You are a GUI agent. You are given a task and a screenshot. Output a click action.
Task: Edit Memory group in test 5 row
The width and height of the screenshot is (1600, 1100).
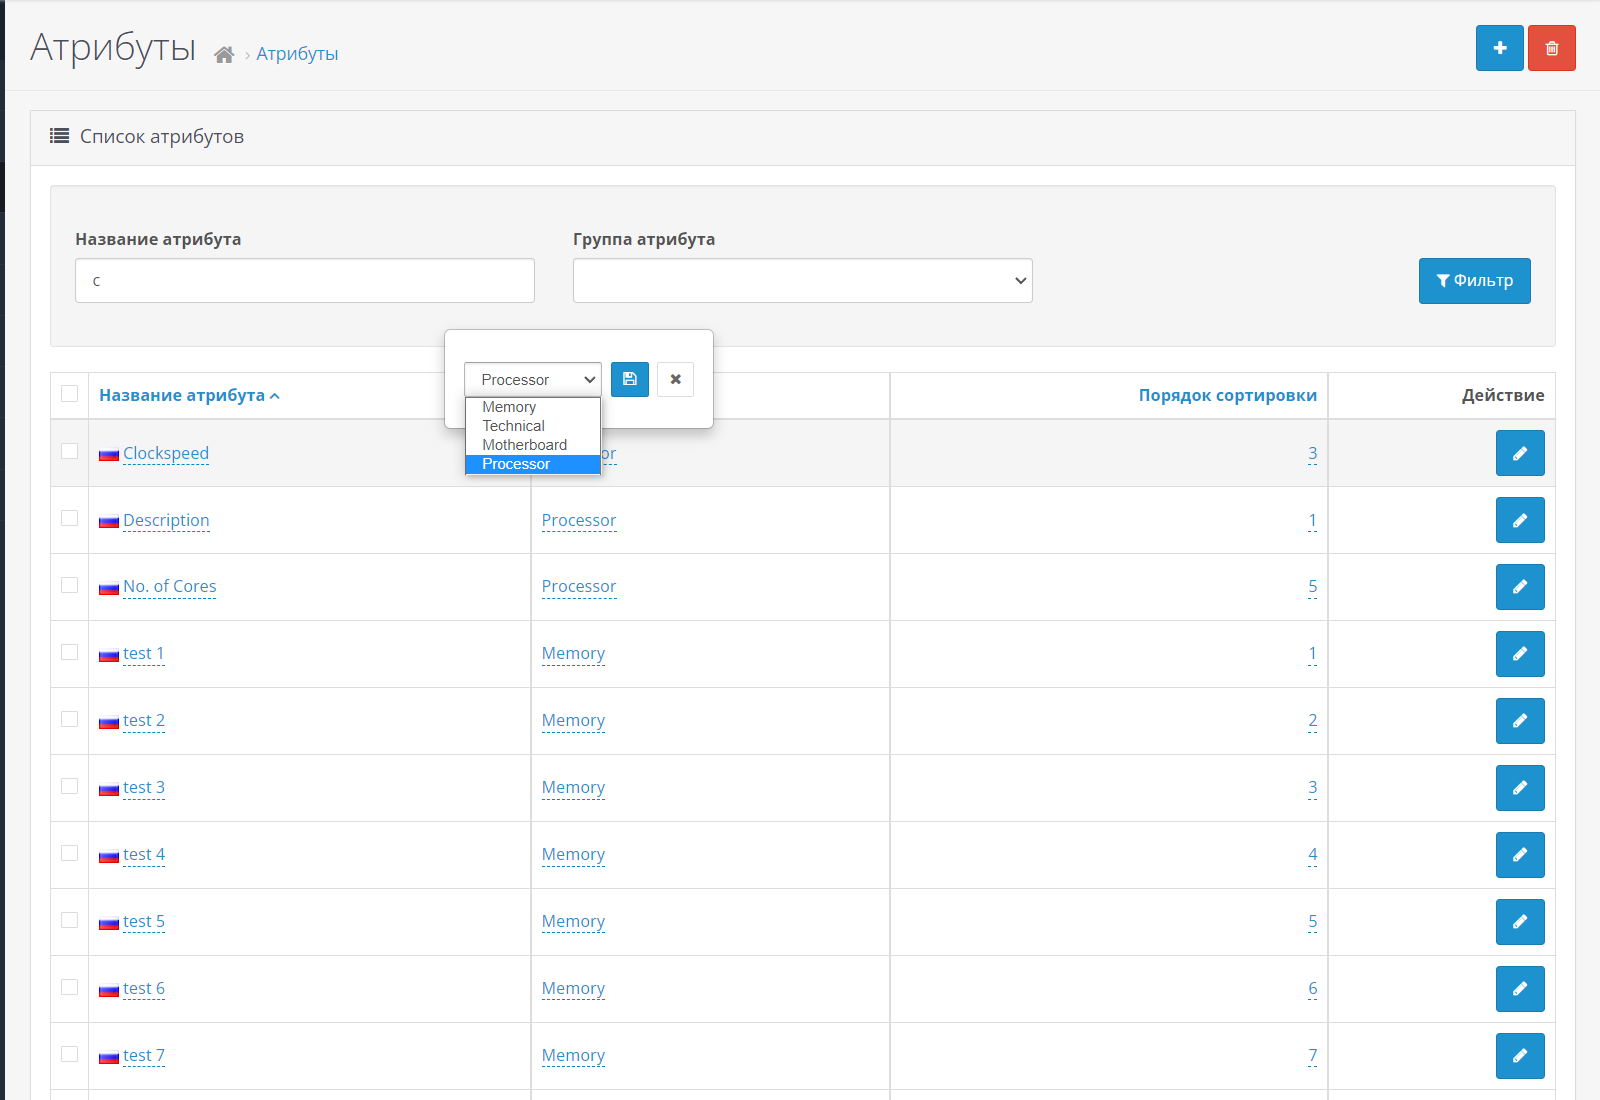coord(573,921)
